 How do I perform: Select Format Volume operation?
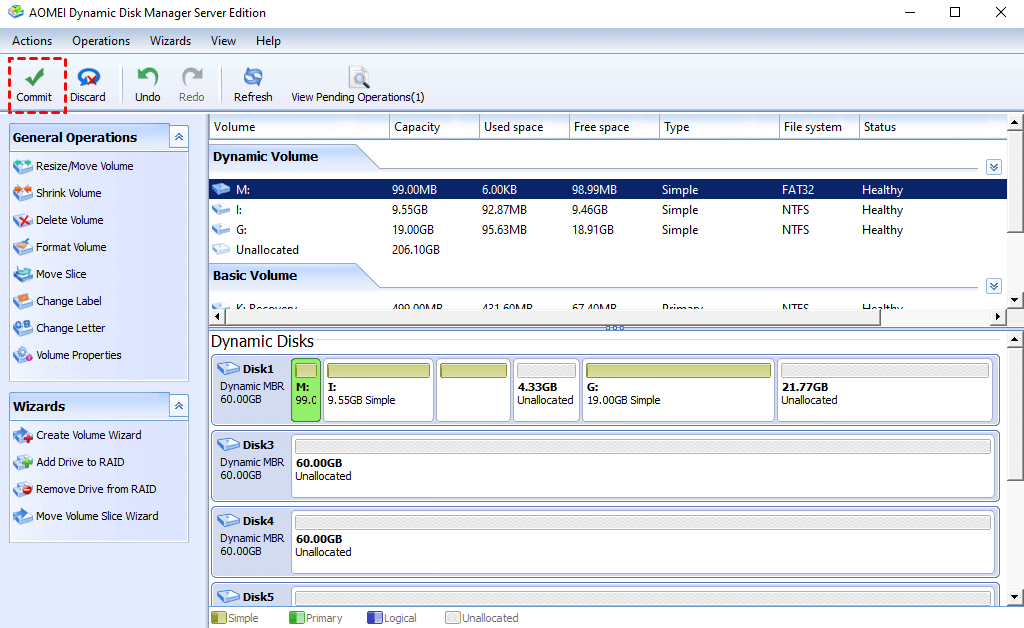pos(71,247)
